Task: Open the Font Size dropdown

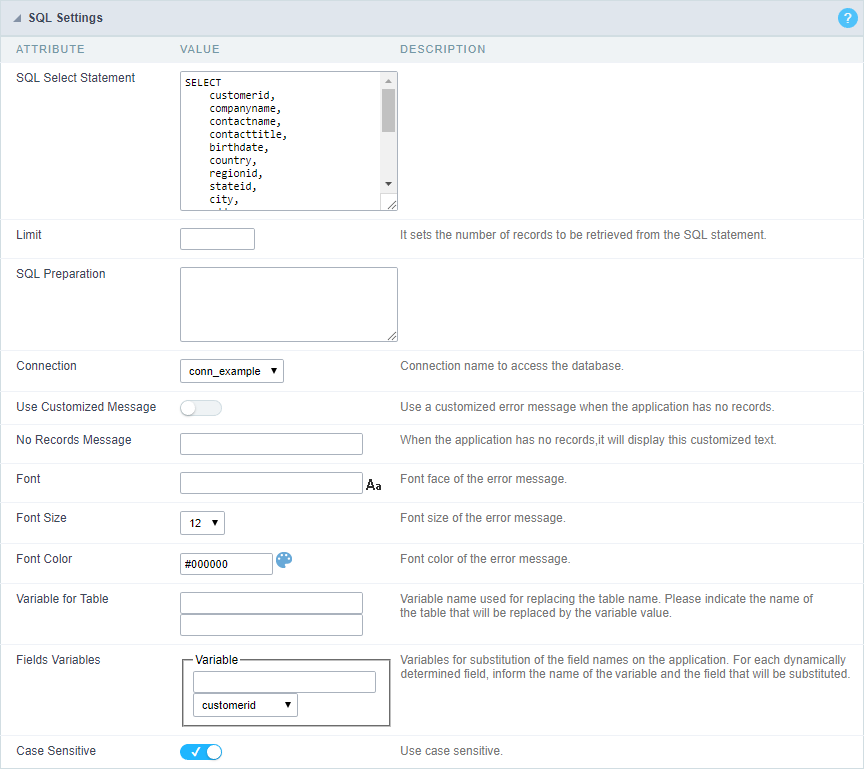Action: coord(202,522)
